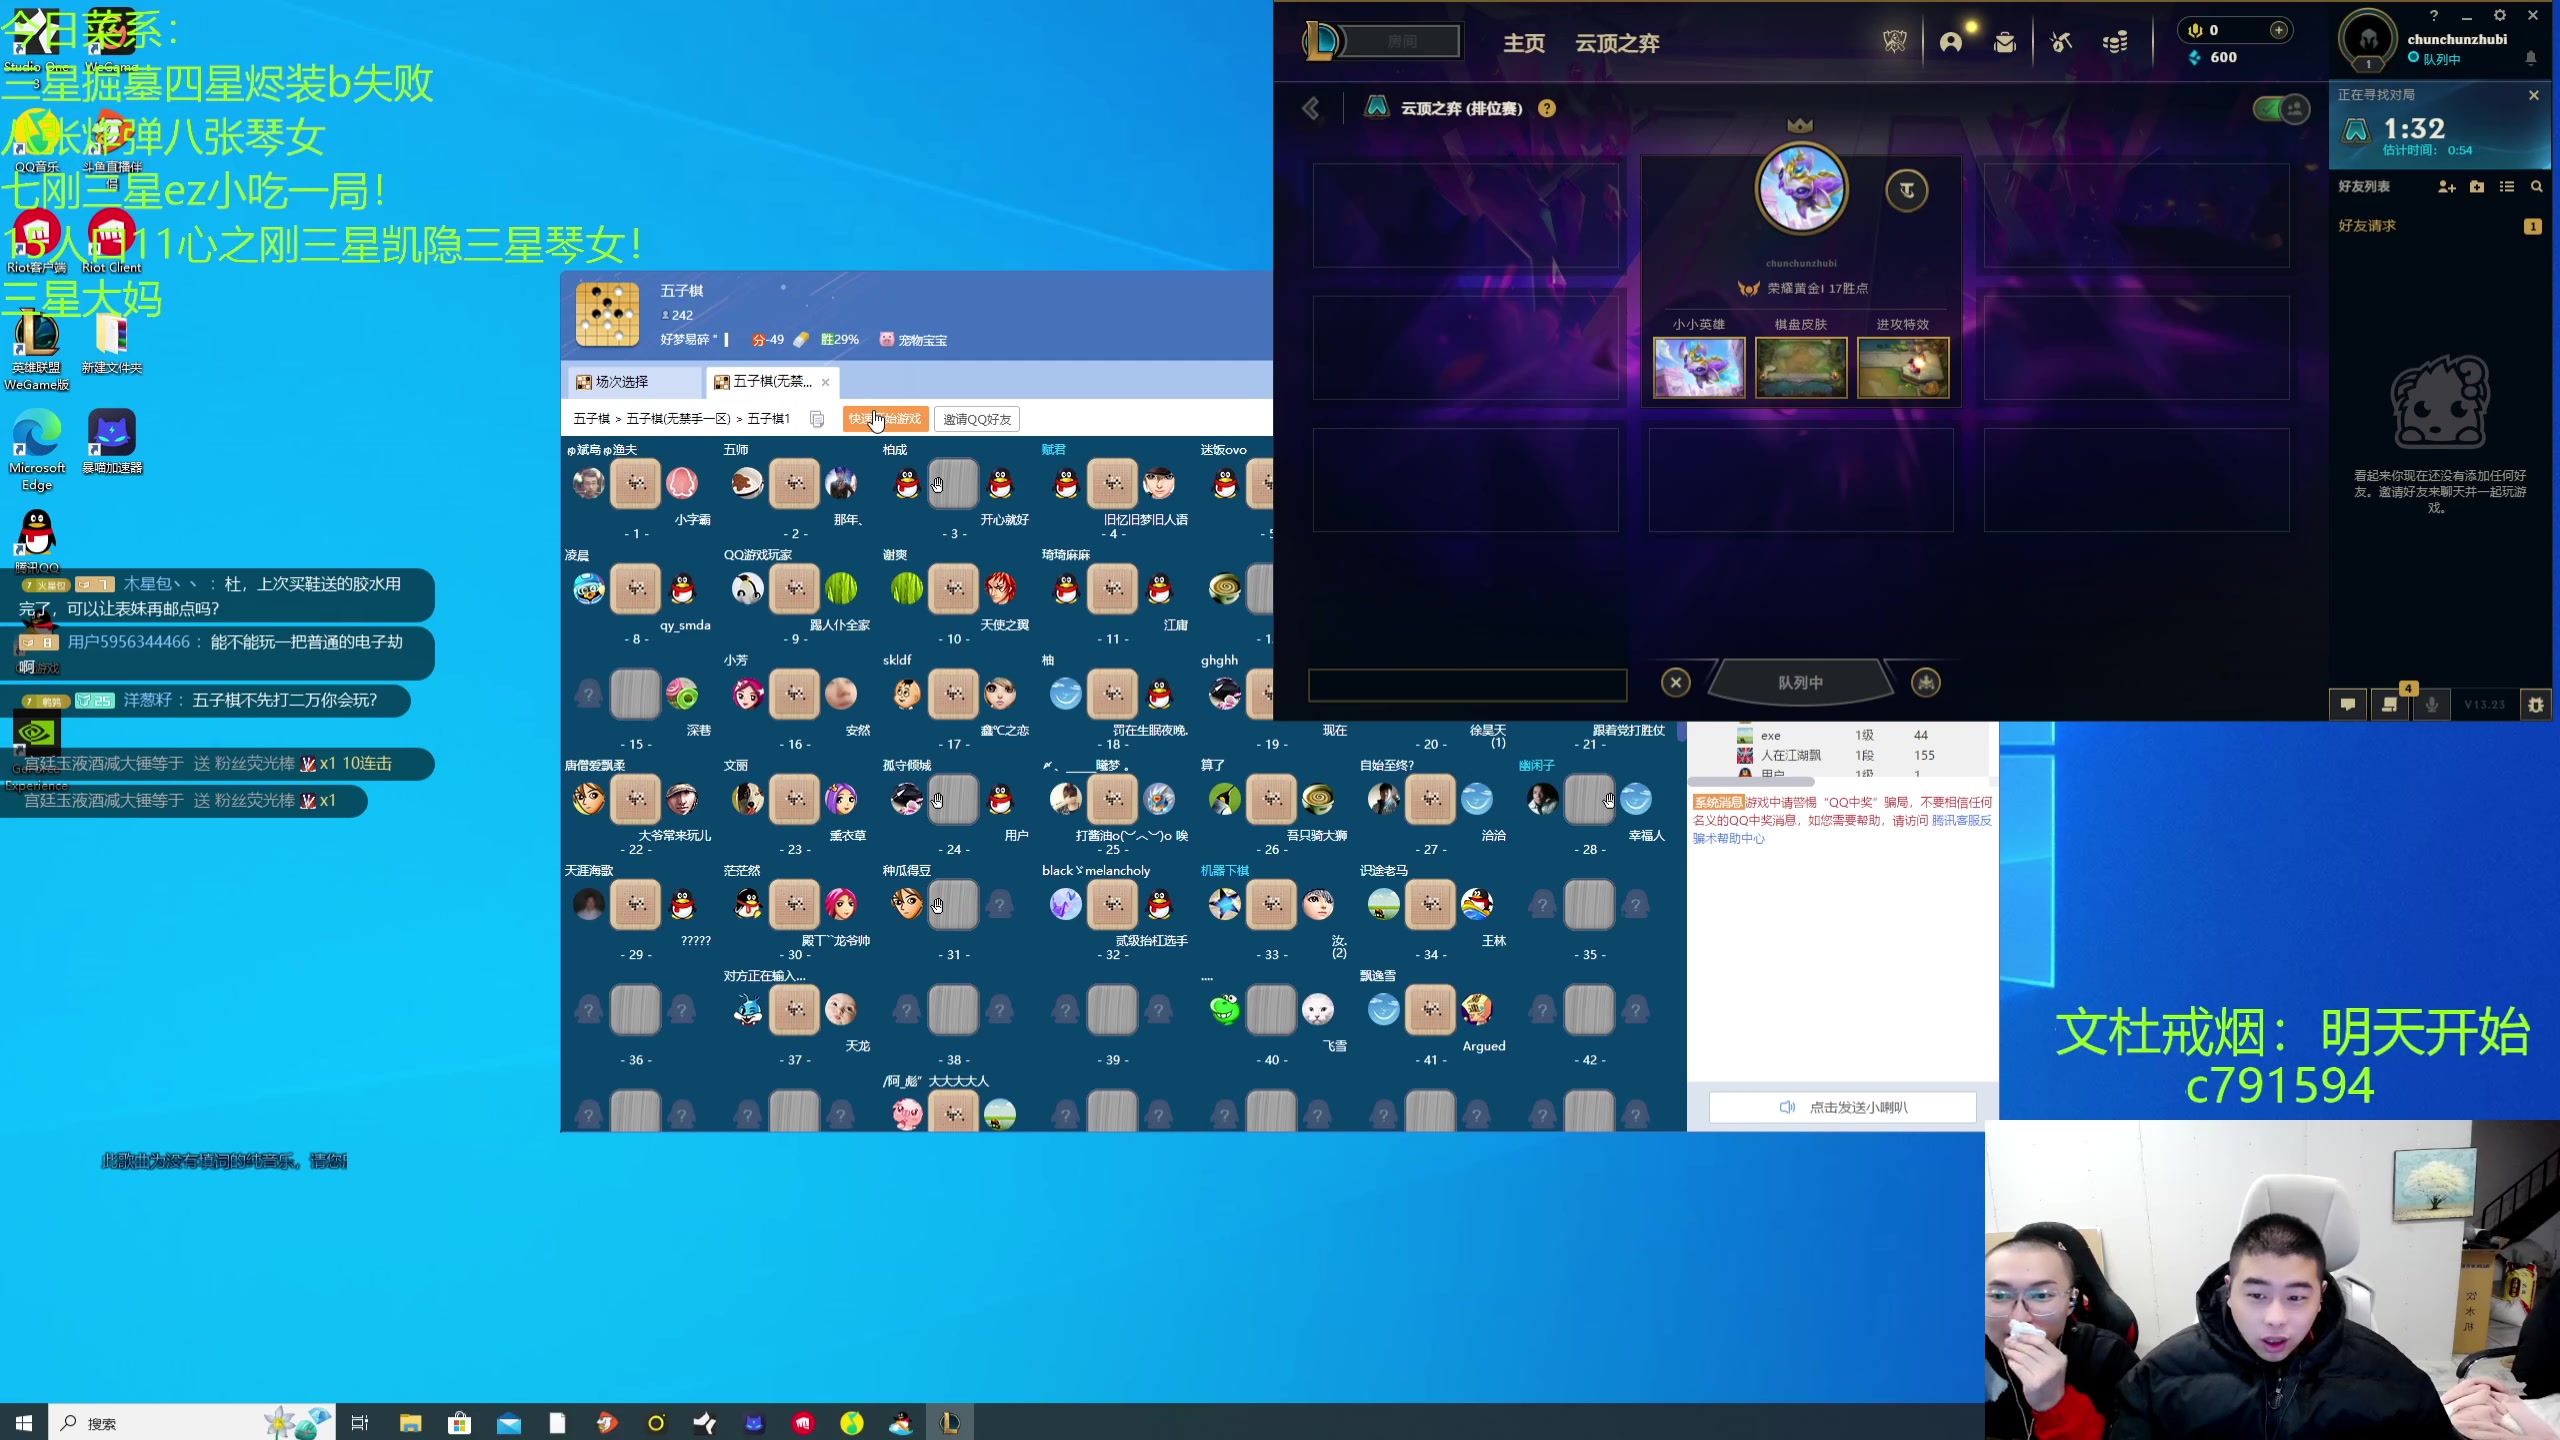Leave queue with the round X button
The image size is (2560, 1440).
(1676, 682)
